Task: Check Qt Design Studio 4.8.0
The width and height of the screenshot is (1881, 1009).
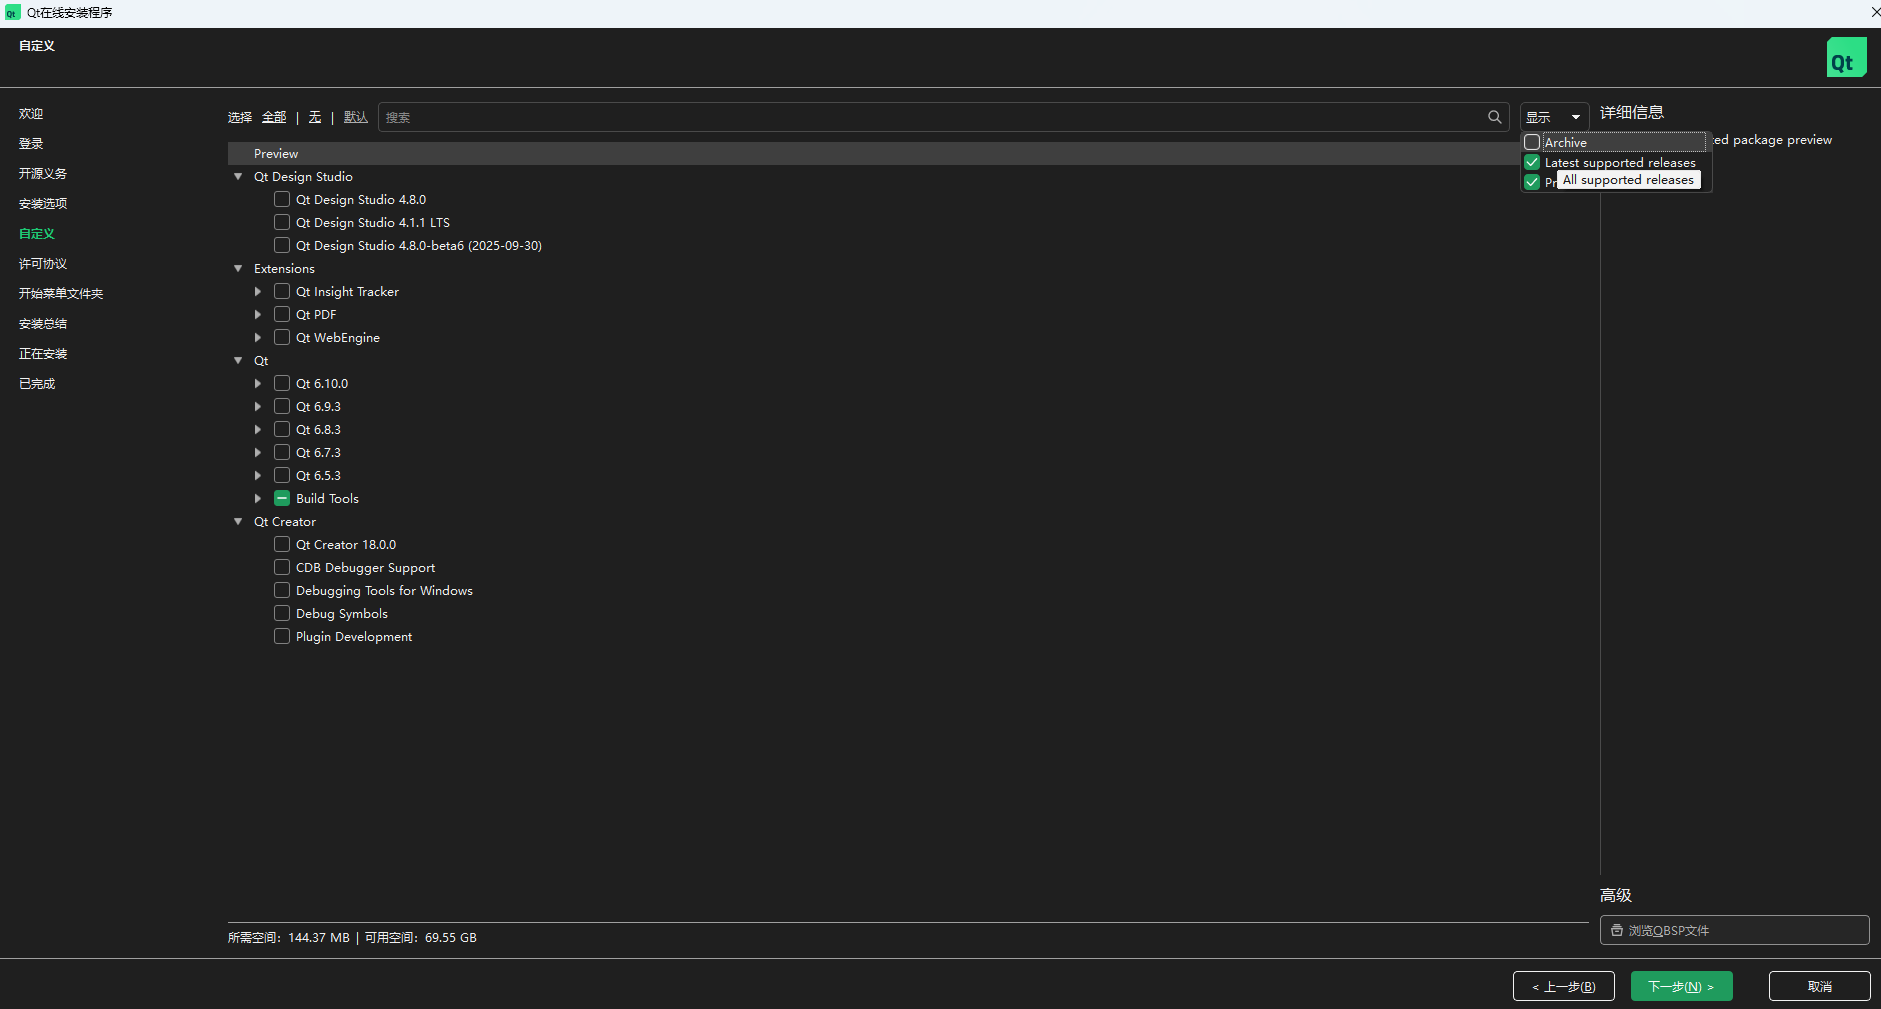Action: tap(282, 199)
